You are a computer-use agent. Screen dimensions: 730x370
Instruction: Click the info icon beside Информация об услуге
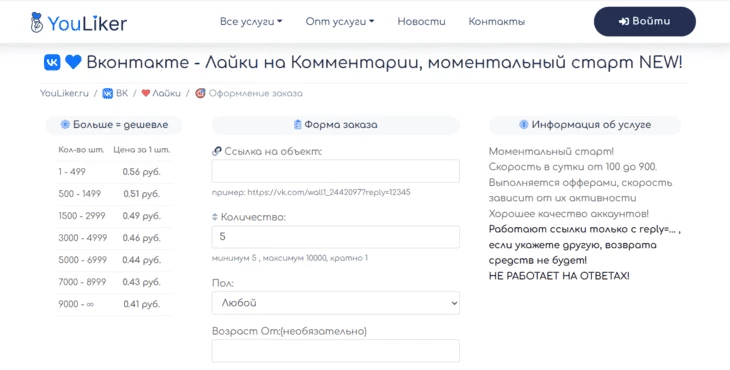(524, 125)
